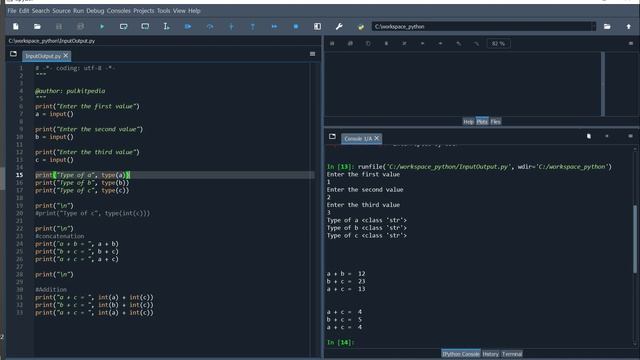Open the Projects menu
Screen dimensions: 640x360
coord(144,11)
